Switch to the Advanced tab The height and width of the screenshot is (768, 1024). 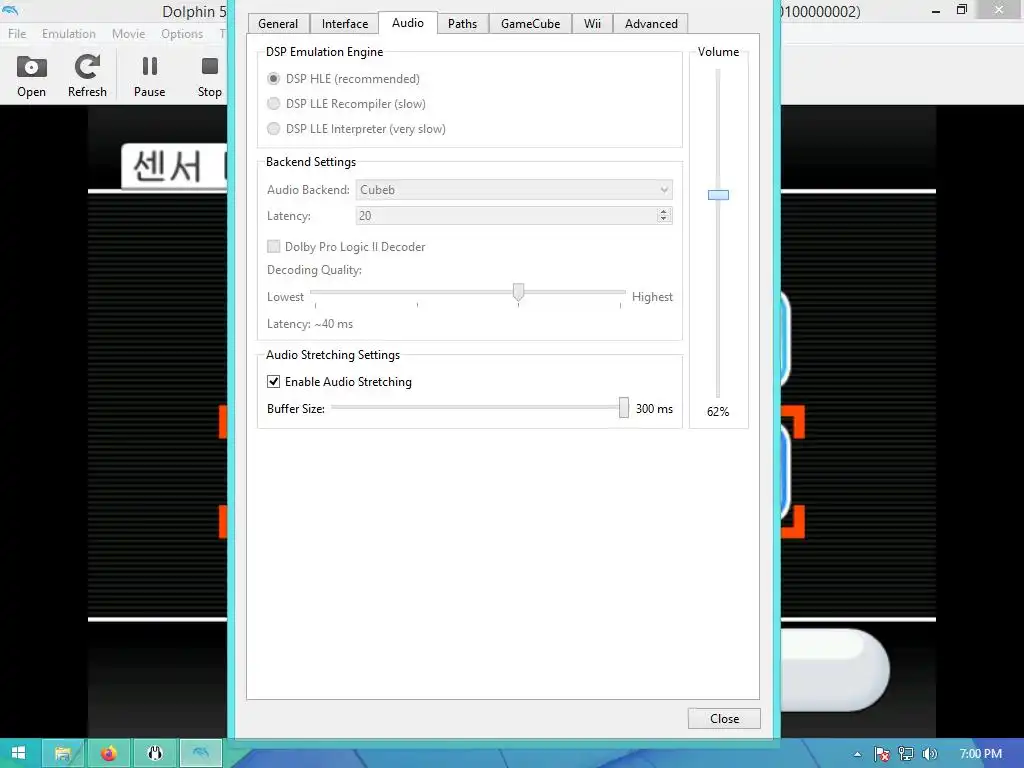point(651,24)
